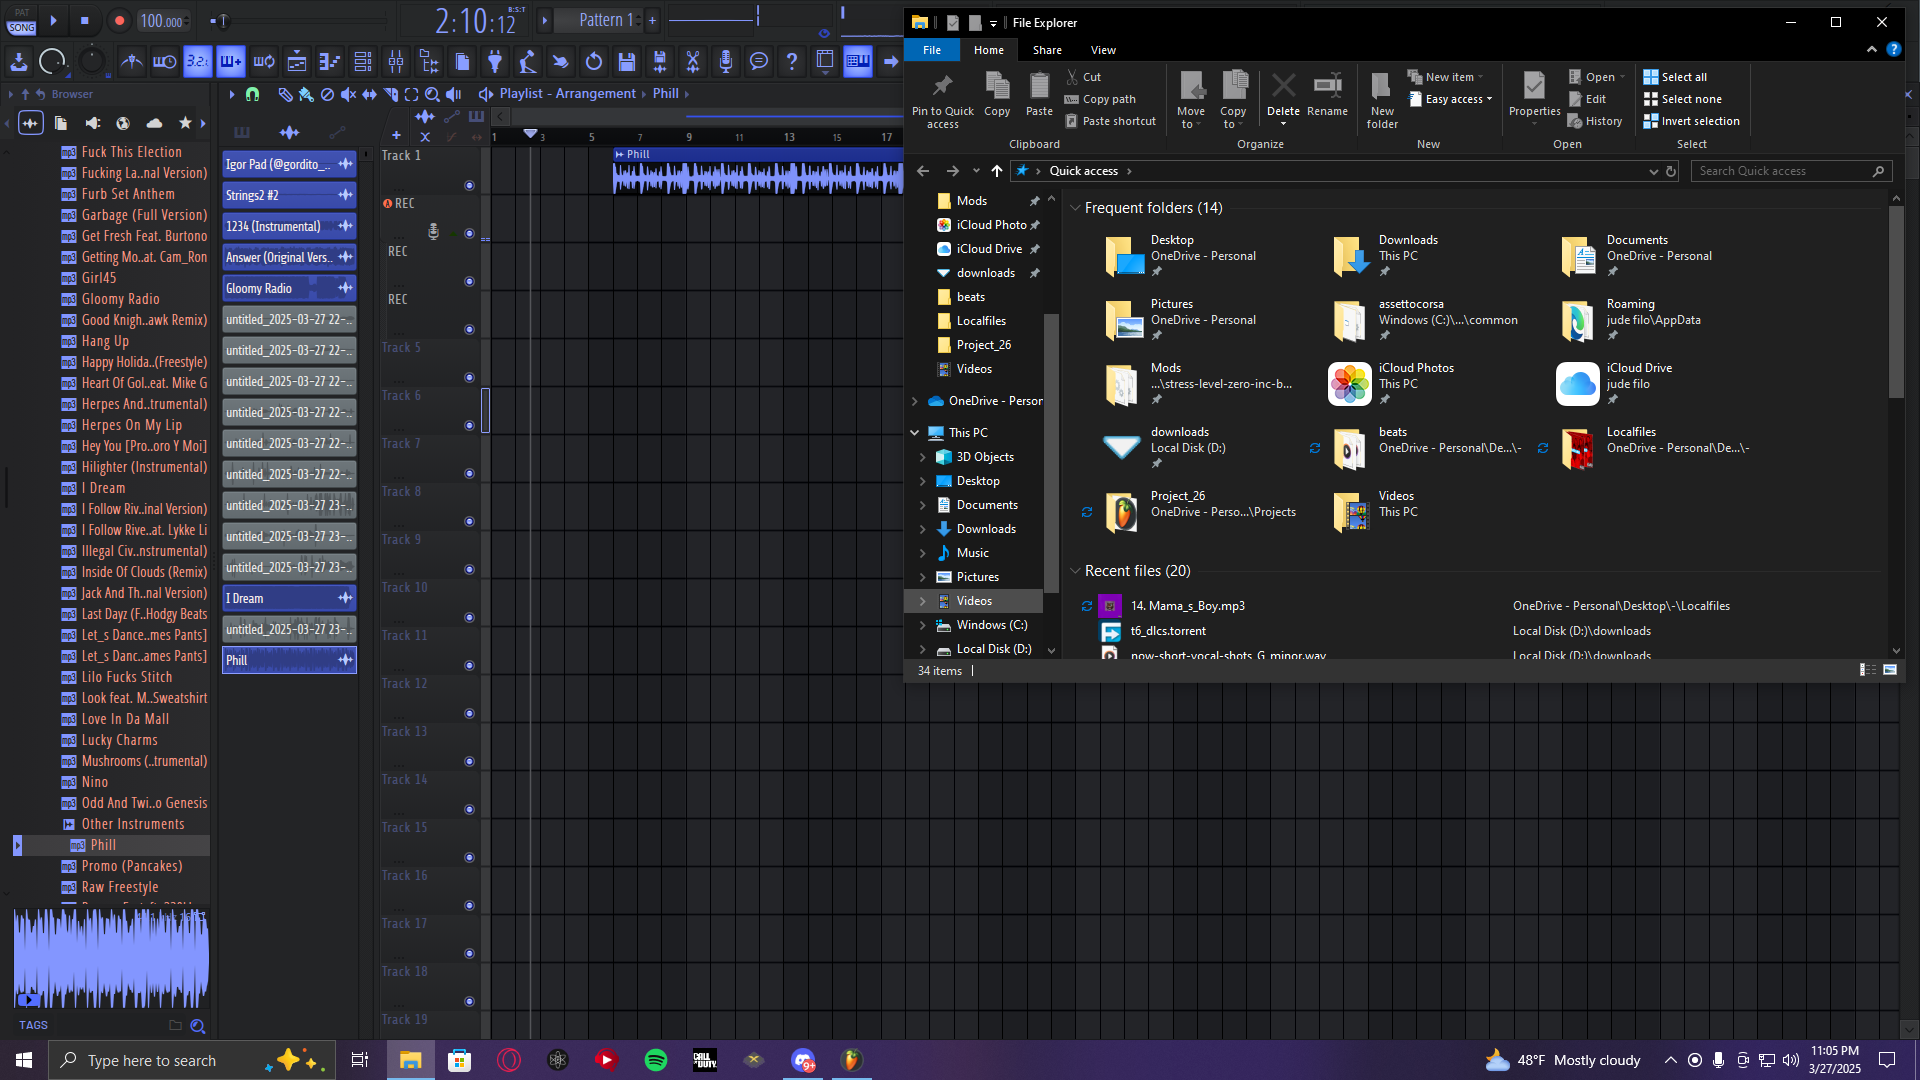1920x1080 pixels.
Task: Open the File menu in File Explorer
Action: point(931,50)
